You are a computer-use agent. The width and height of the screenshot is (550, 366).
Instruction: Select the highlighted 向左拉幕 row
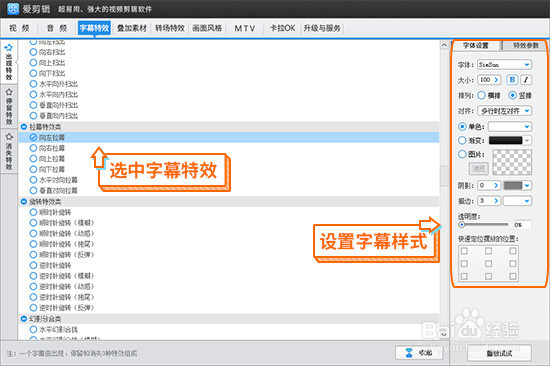point(229,137)
